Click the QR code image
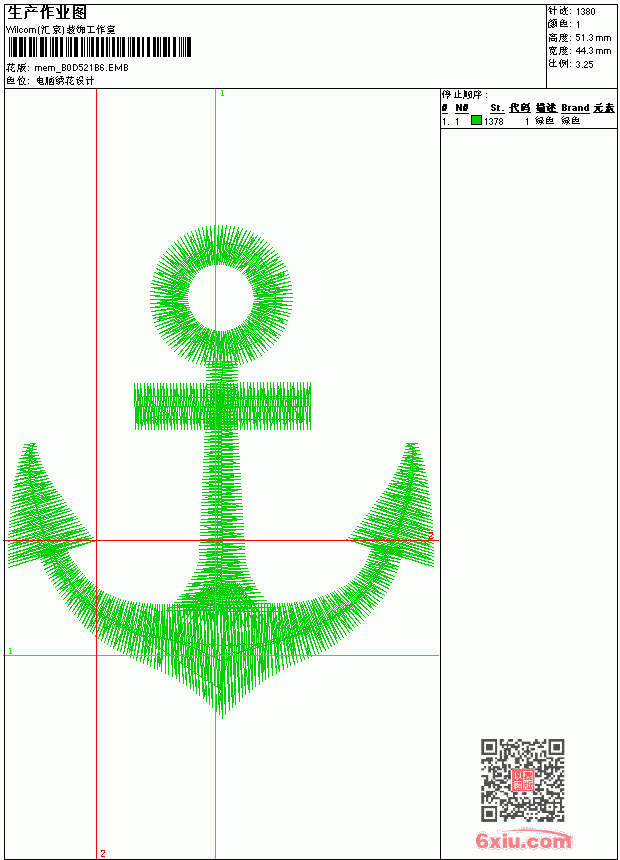Screen dimensions: 620x860 pos(523,780)
